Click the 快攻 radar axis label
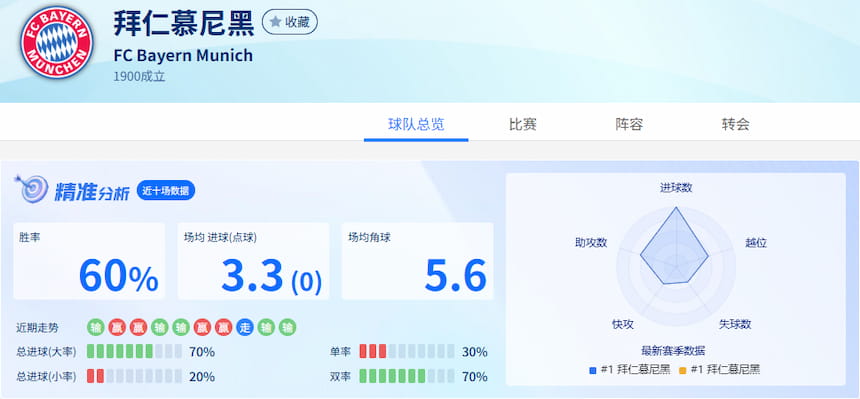 pos(623,324)
